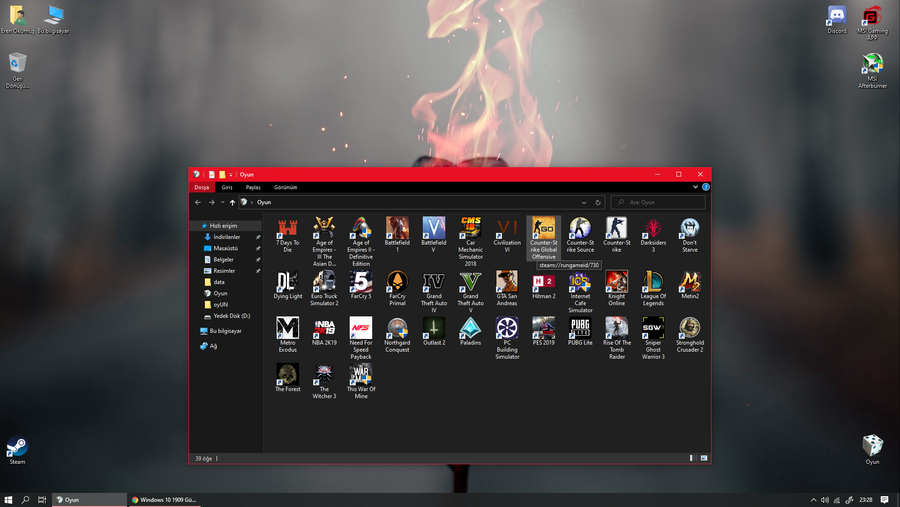Select Age of Empires III Asian Dynasties shortcut

pos(324,241)
